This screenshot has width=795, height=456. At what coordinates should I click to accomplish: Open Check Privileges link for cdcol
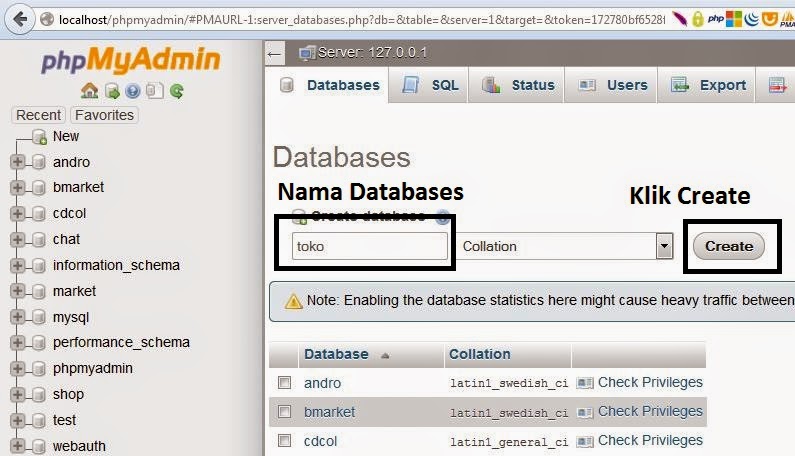650,440
